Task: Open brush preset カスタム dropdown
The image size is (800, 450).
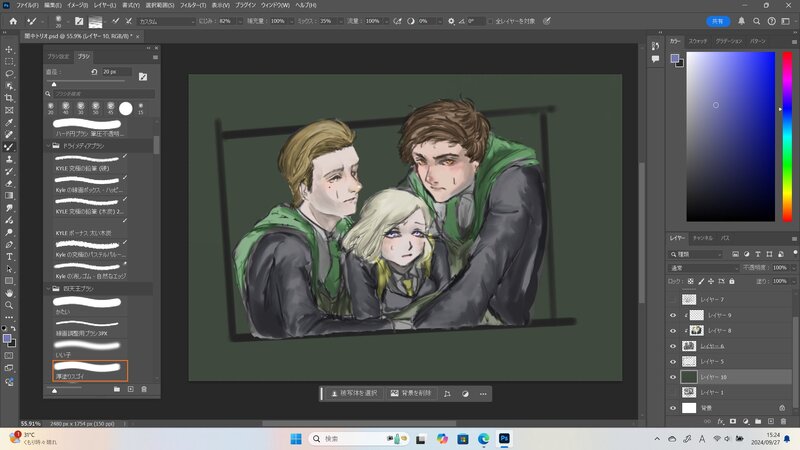Action: 166,21
